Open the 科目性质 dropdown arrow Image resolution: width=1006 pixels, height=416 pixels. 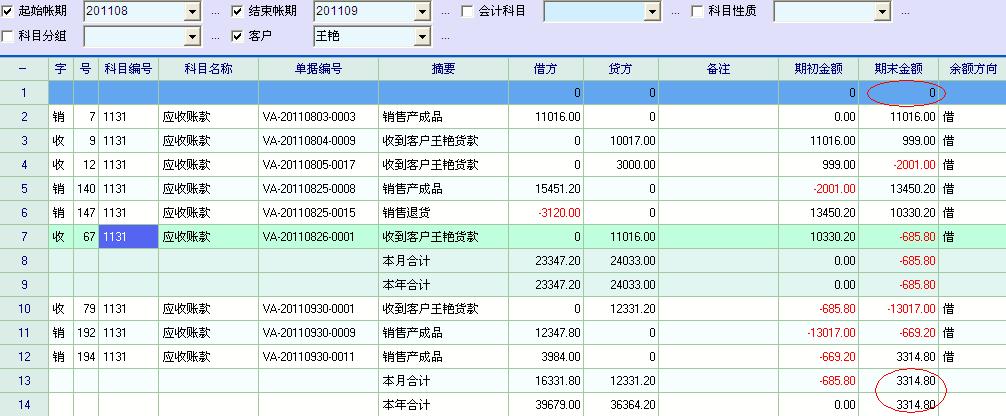tap(881, 12)
